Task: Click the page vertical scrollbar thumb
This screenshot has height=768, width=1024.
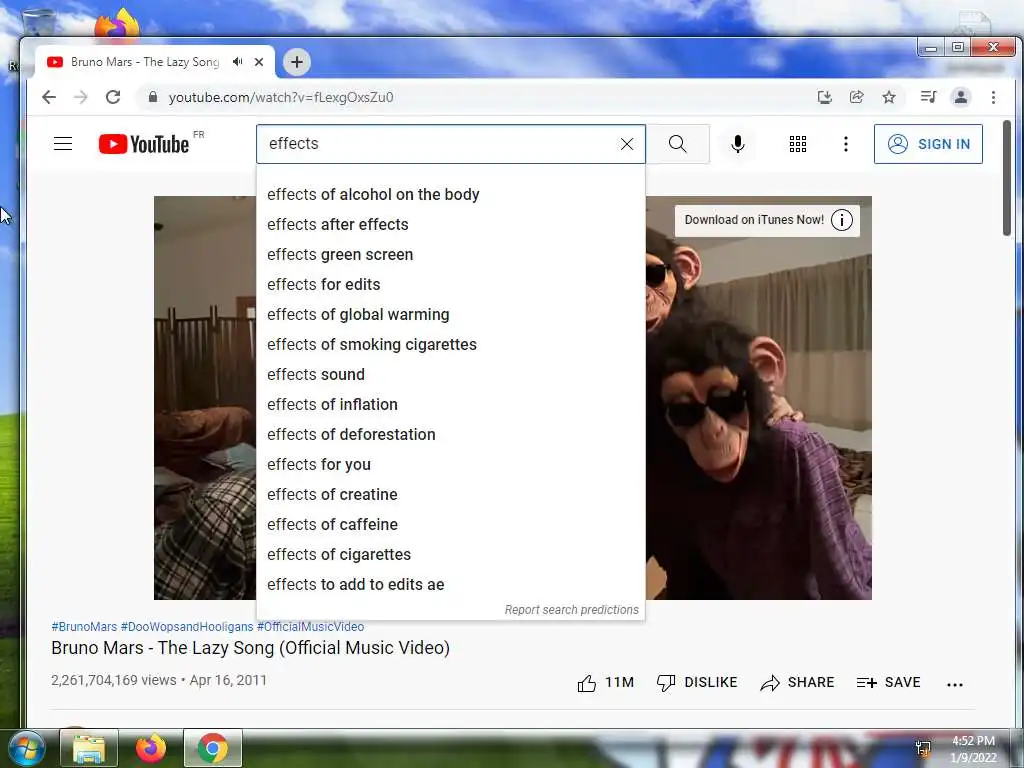Action: coord(1007,178)
